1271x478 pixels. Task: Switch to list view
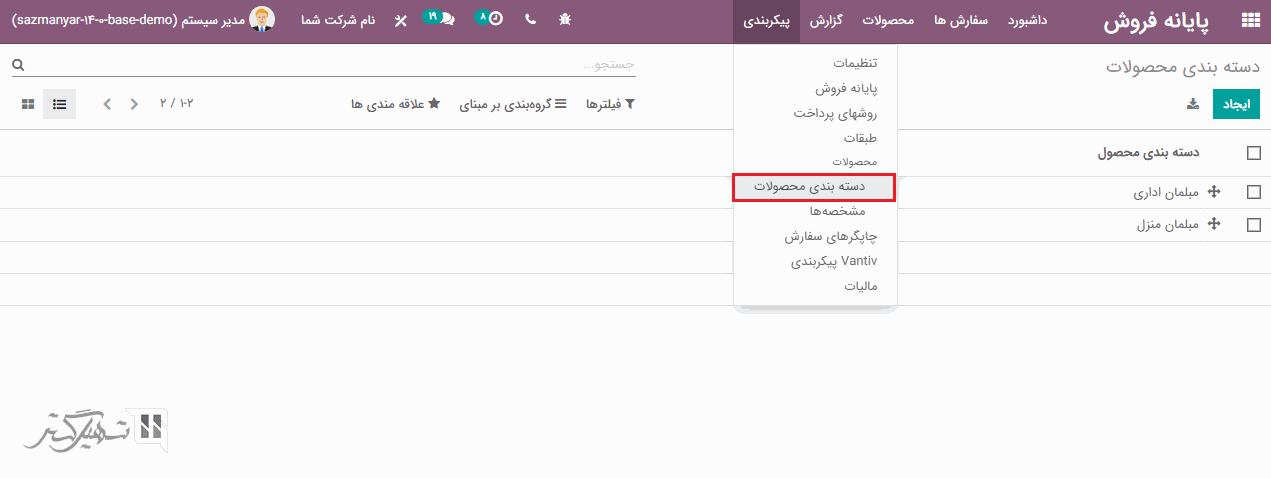(60, 104)
